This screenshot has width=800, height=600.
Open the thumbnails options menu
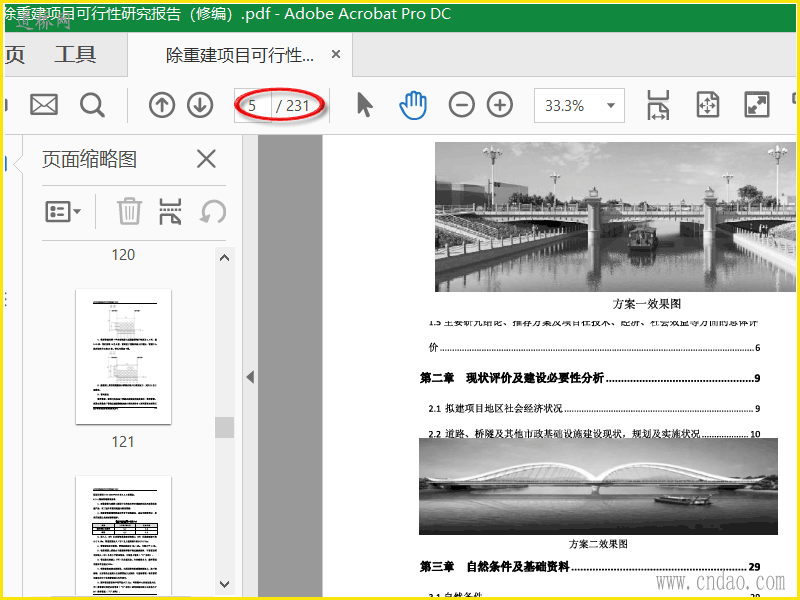(x=63, y=211)
